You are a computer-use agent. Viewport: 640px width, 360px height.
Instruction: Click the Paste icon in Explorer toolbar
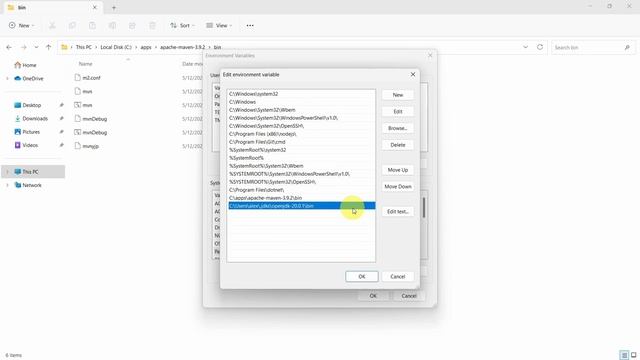click(x=92, y=26)
